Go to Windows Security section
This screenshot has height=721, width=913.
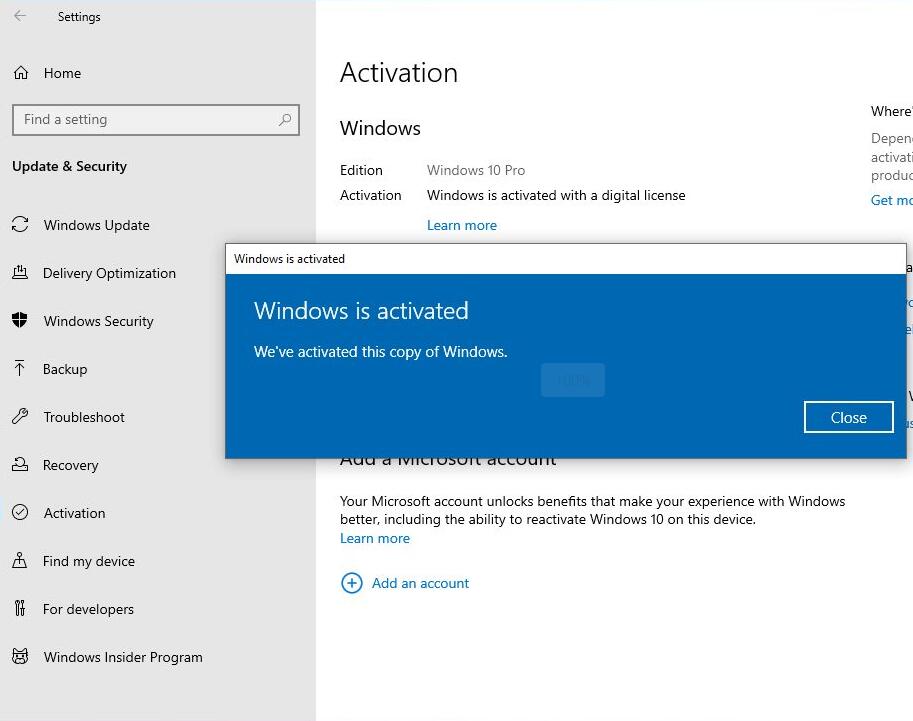pos(98,321)
